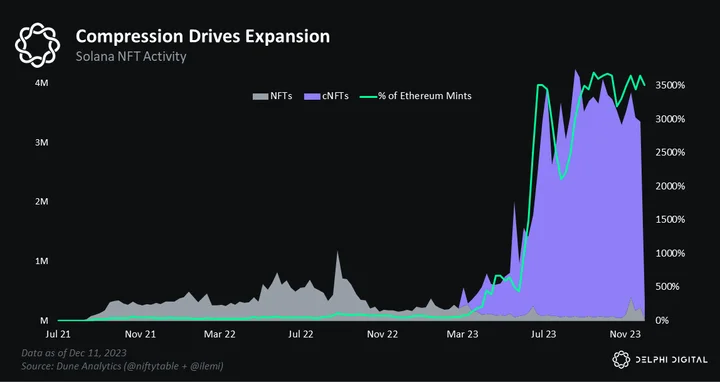Viewport: 720px width, 382px height.
Task: Click the 'Mar 22' x-axis label
Action: coord(220,334)
